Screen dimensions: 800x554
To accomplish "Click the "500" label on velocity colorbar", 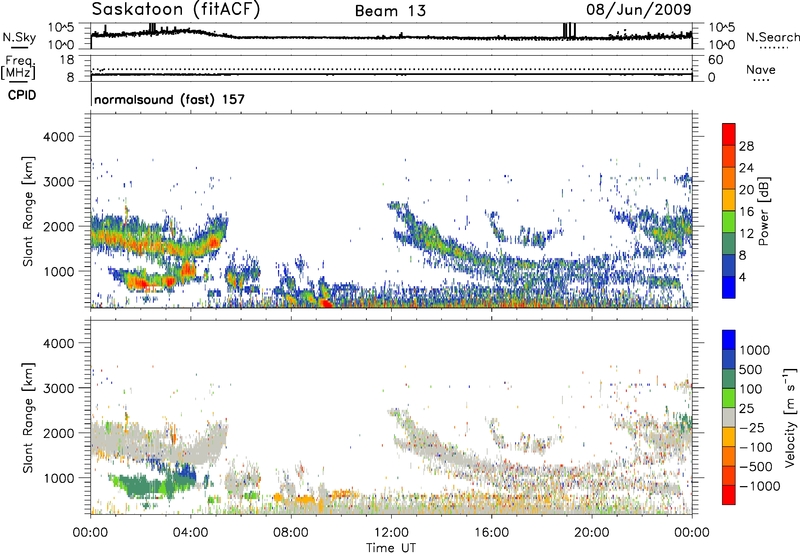I will pyautogui.click(x=753, y=370).
